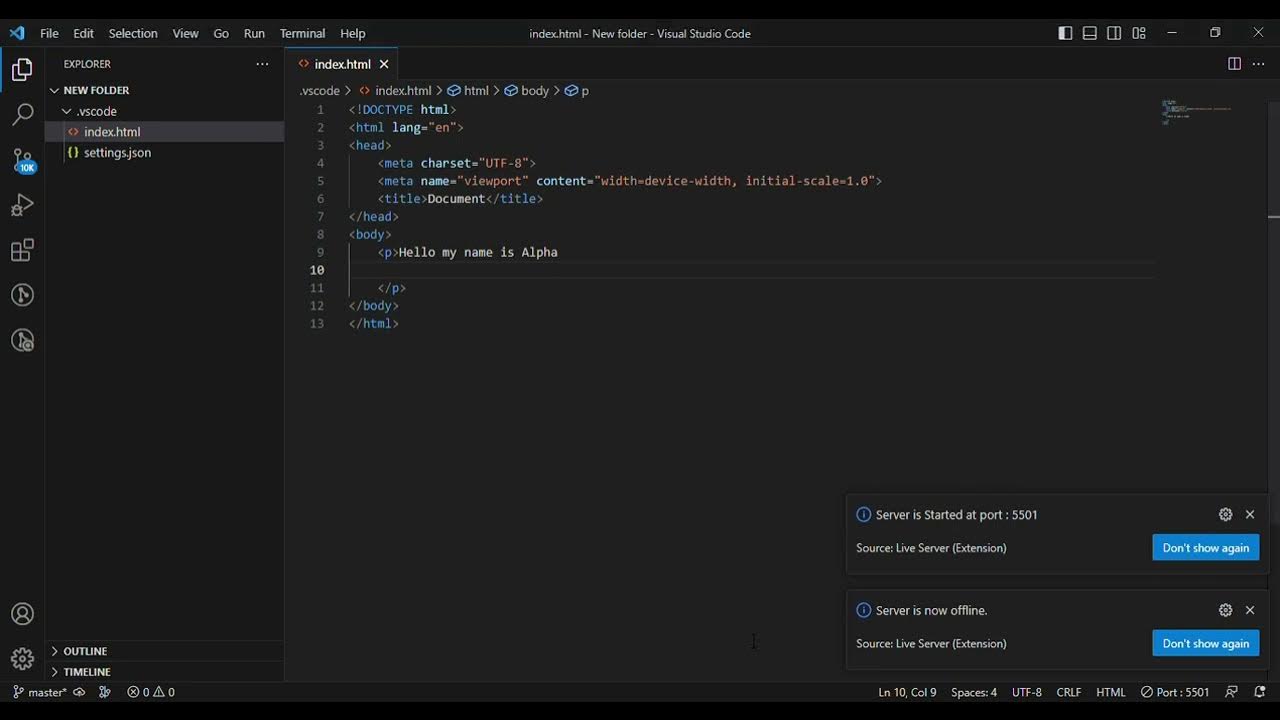Open the Search view in activity bar
This screenshot has width=1280, height=720.
tap(22, 115)
